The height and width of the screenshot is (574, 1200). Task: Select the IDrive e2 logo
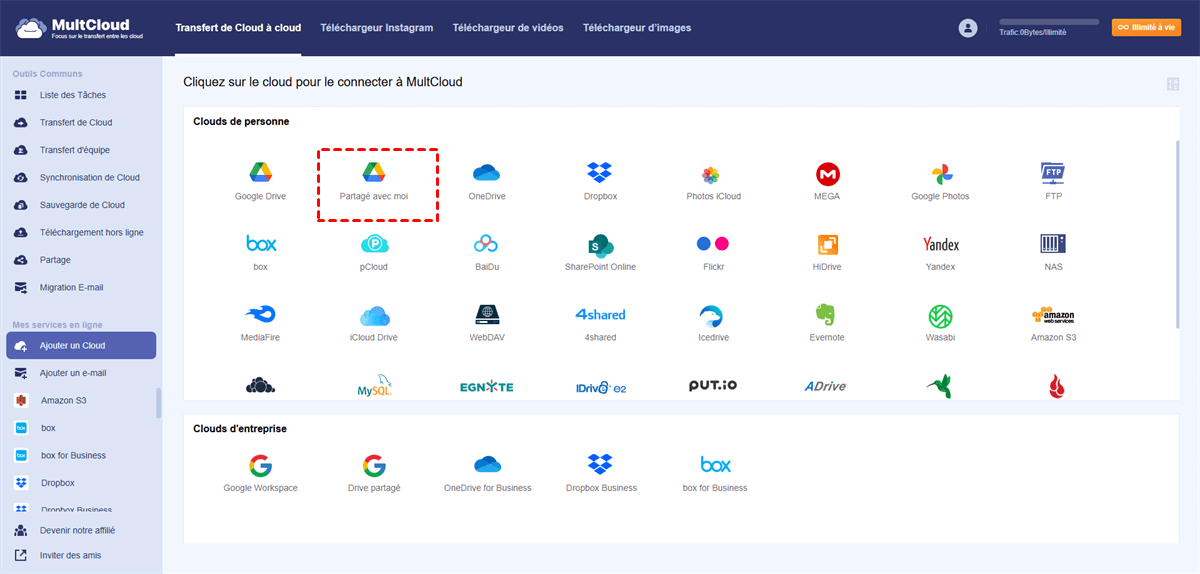click(600, 386)
